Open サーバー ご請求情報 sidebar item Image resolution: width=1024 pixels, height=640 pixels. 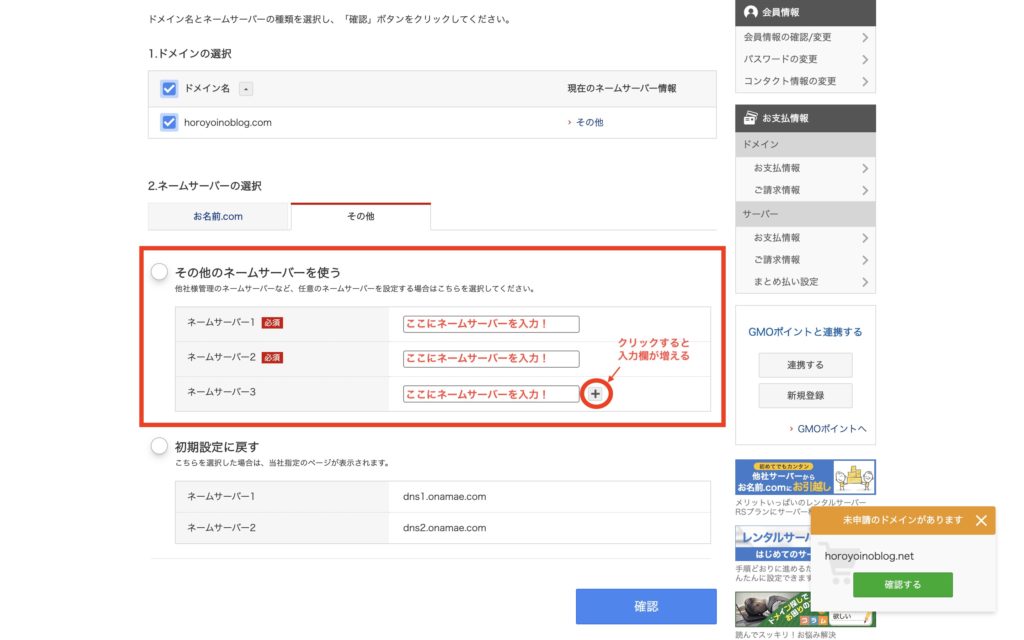[805, 260]
